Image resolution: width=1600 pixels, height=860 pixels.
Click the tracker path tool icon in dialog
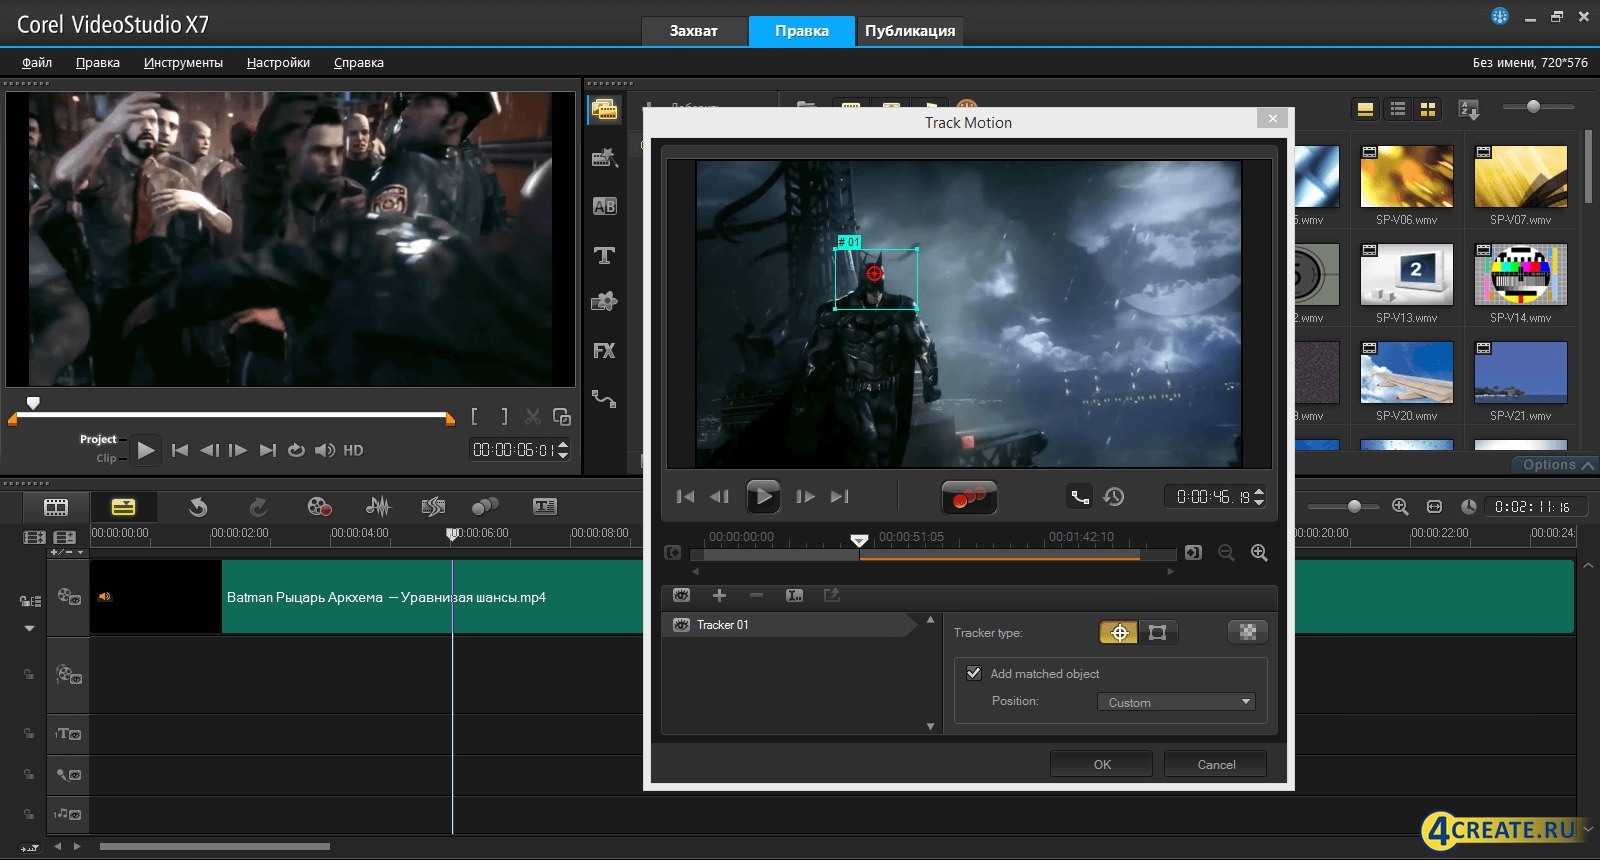pyautogui.click(x=1080, y=496)
